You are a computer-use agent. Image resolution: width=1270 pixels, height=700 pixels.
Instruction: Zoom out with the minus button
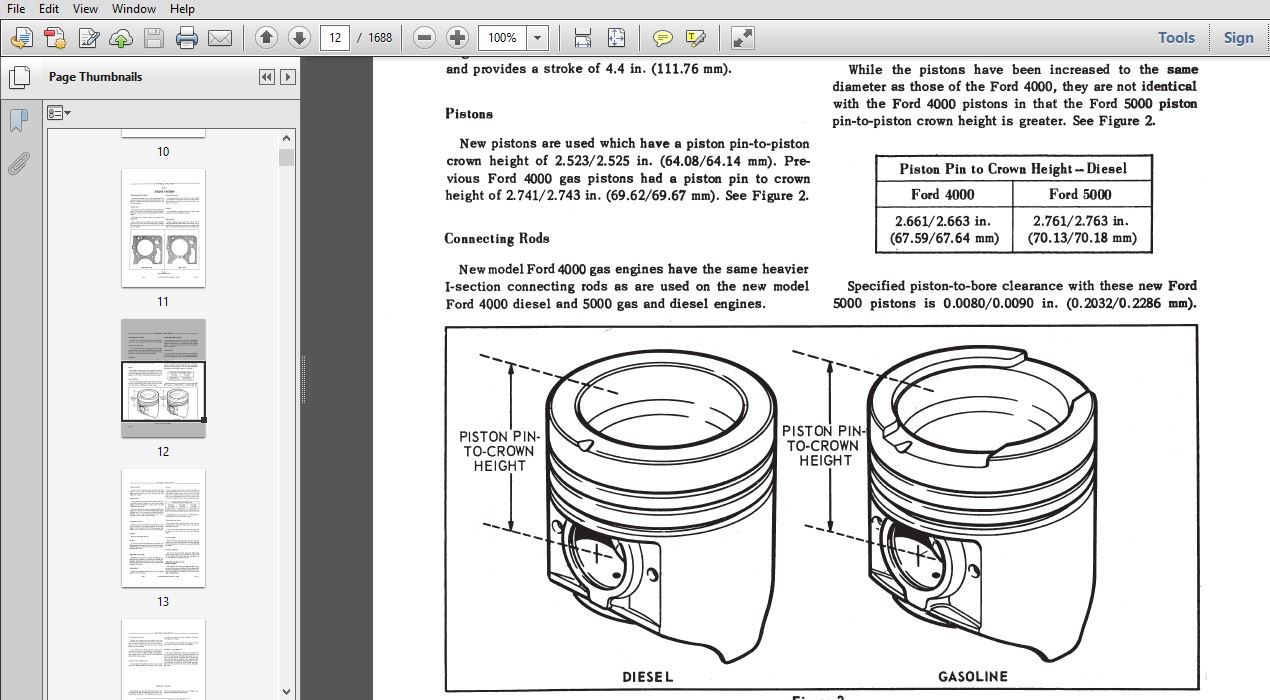tap(425, 38)
